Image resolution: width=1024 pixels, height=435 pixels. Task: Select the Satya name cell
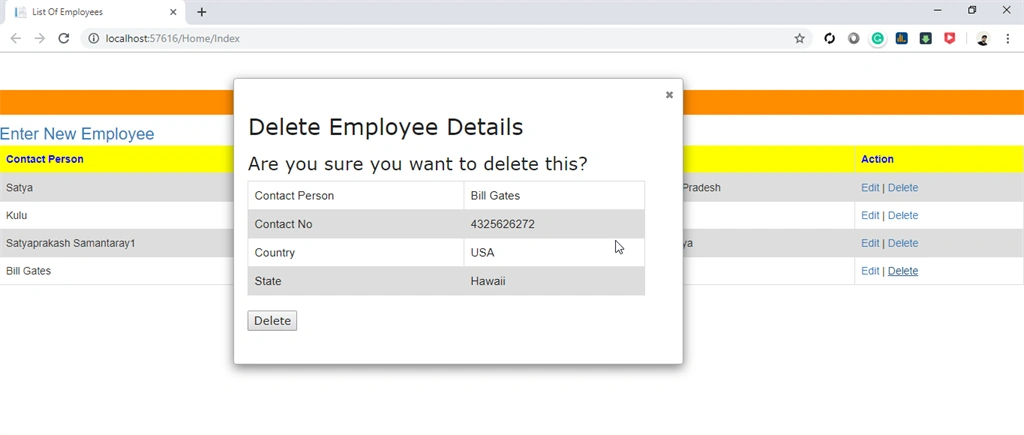[x=20, y=187]
